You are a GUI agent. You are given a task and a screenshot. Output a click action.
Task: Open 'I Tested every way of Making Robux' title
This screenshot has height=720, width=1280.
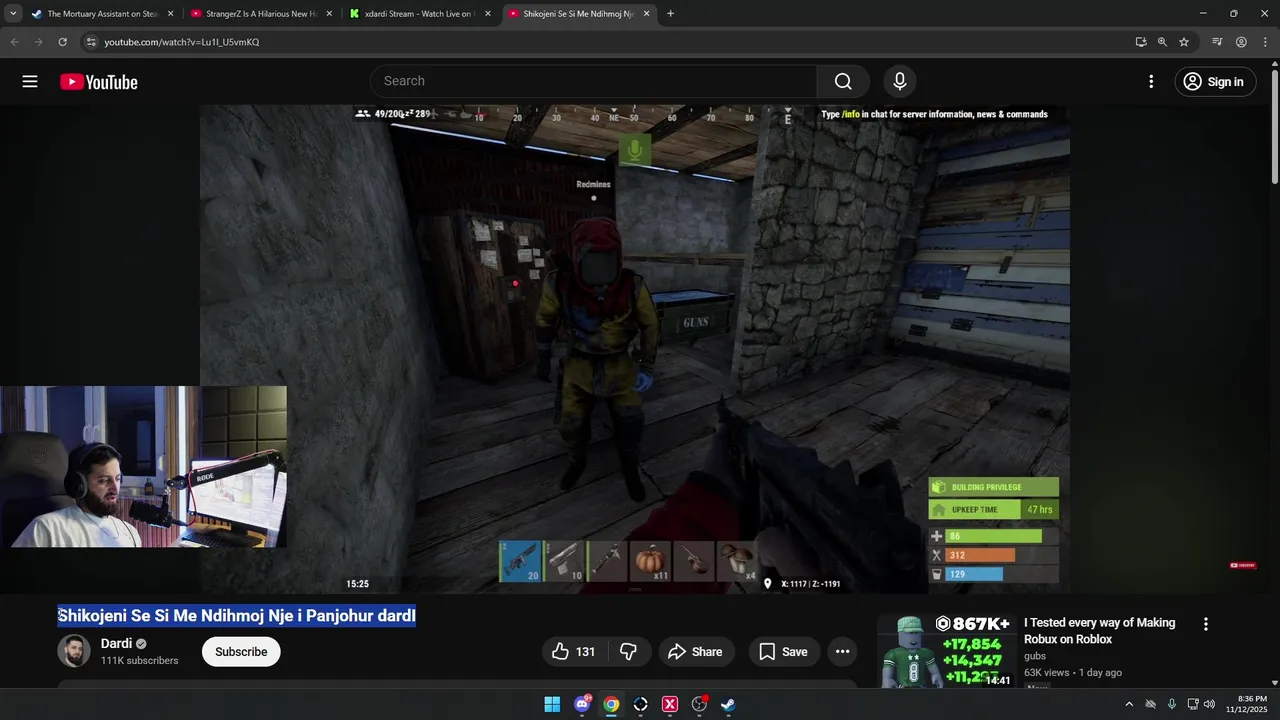pos(1100,631)
